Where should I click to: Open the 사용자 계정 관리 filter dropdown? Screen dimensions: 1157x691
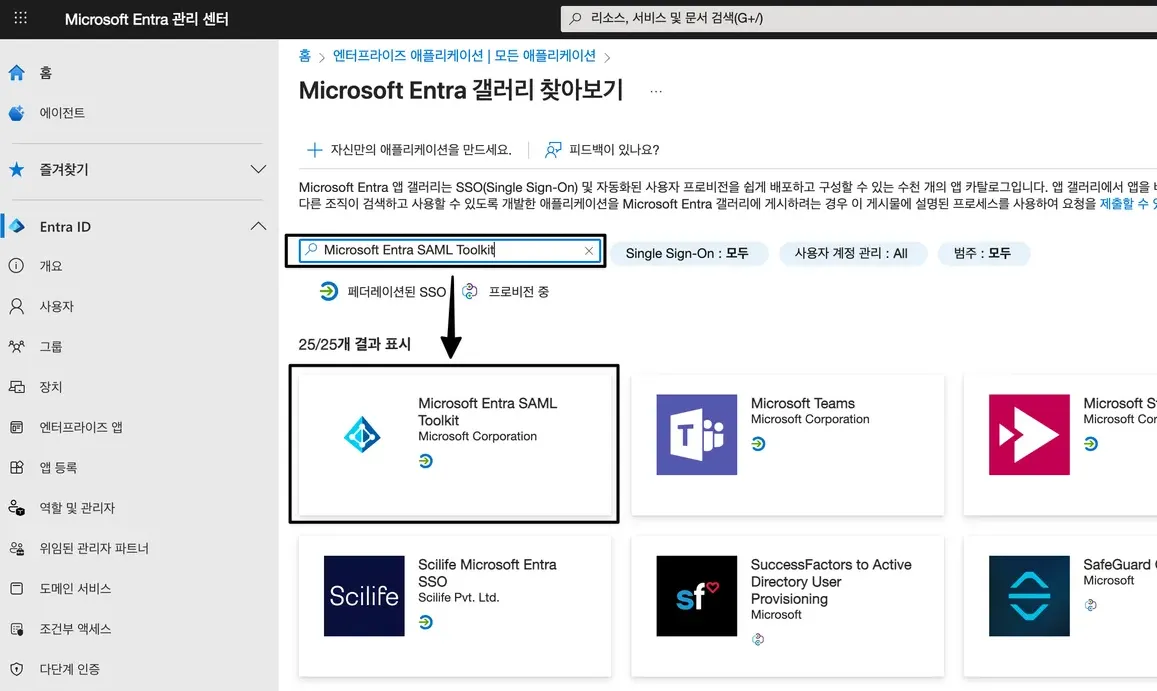851,253
